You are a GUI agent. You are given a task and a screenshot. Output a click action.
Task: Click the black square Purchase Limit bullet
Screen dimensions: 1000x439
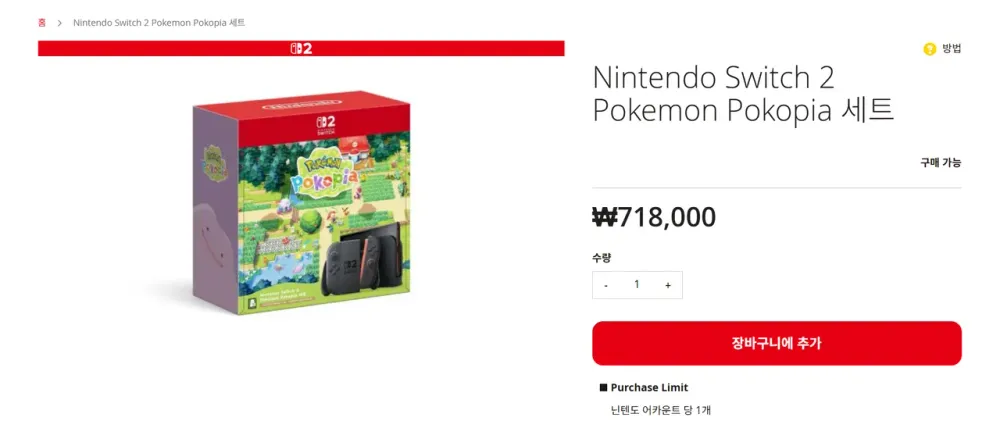coord(603,387)
